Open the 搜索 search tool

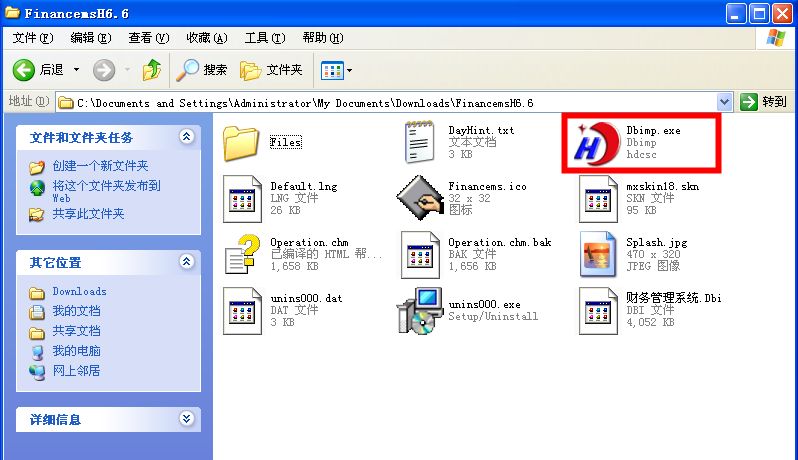202,70
